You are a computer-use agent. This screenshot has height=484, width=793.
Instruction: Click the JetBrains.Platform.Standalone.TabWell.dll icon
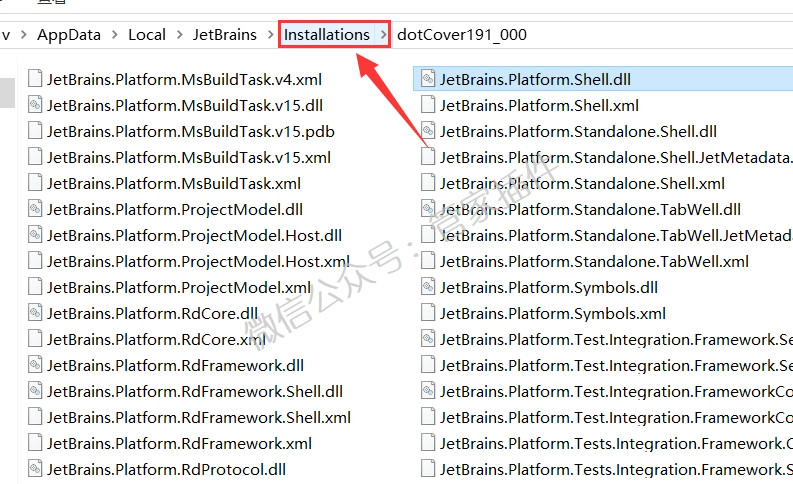[428, 209]
